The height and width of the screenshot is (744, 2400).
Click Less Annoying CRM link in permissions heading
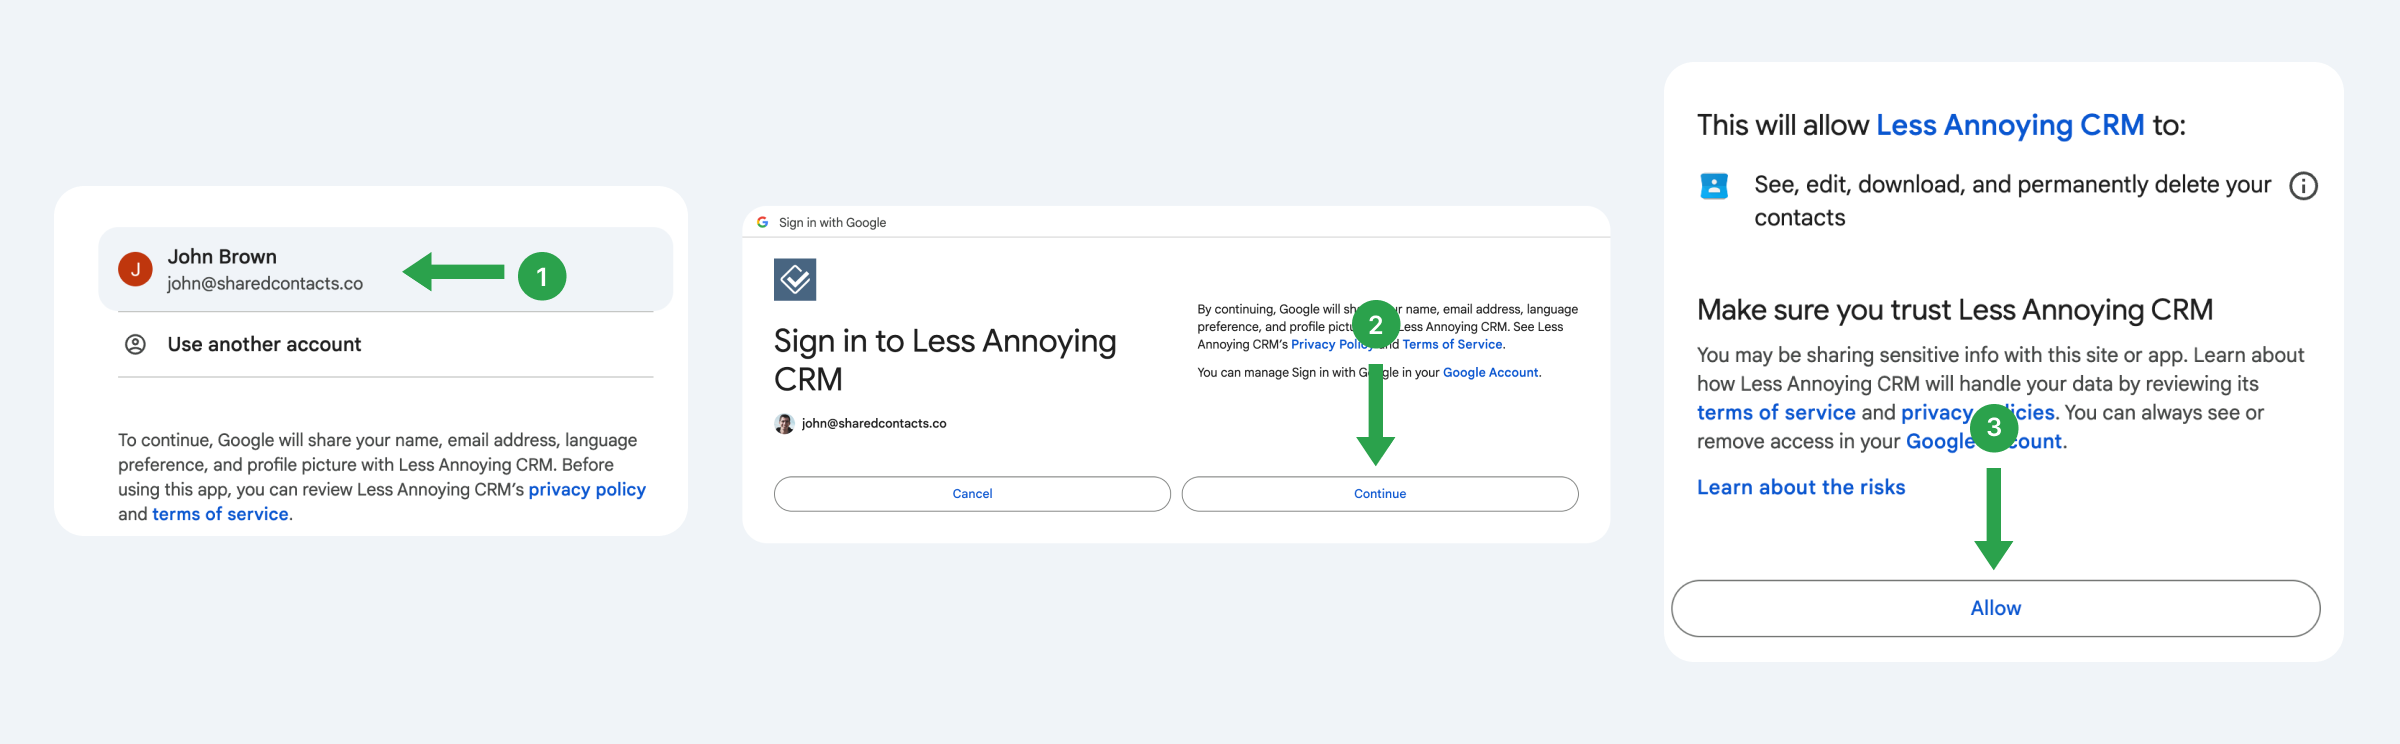tap(2010, 125)
